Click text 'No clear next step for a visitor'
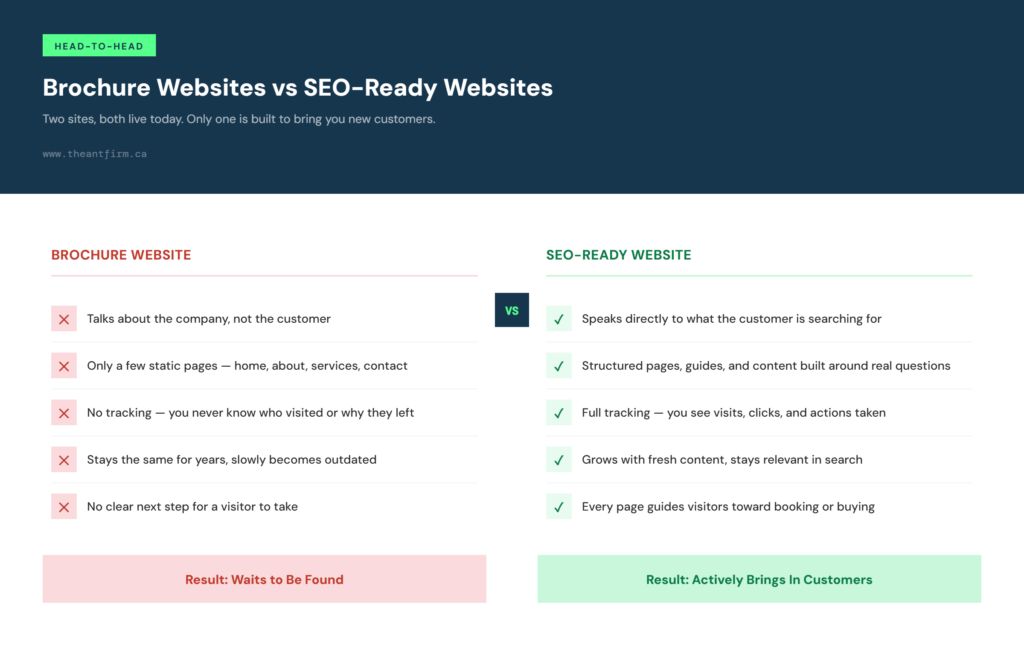The image size is (1024, 654). (193, 507)
